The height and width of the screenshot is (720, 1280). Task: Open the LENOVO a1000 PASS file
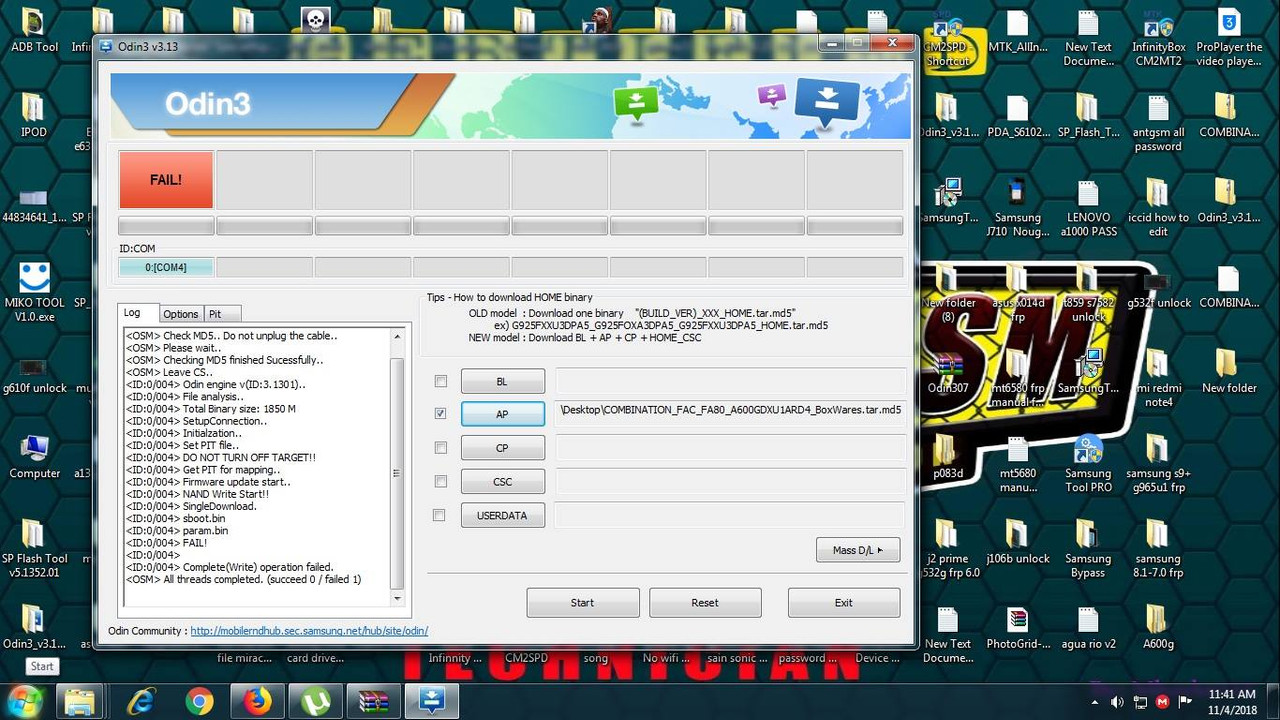click(1088, 208)
